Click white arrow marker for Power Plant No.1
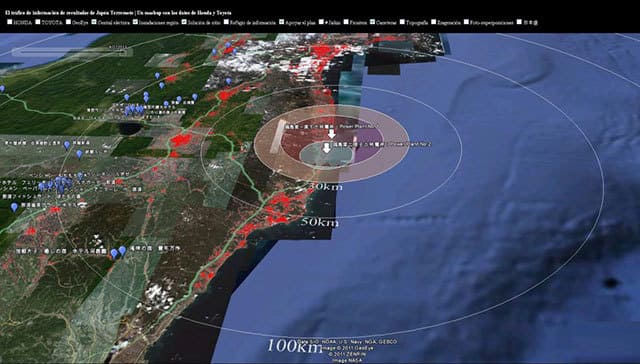The height and width of the screenshot is (364, 640). click(x=332, y=133)
